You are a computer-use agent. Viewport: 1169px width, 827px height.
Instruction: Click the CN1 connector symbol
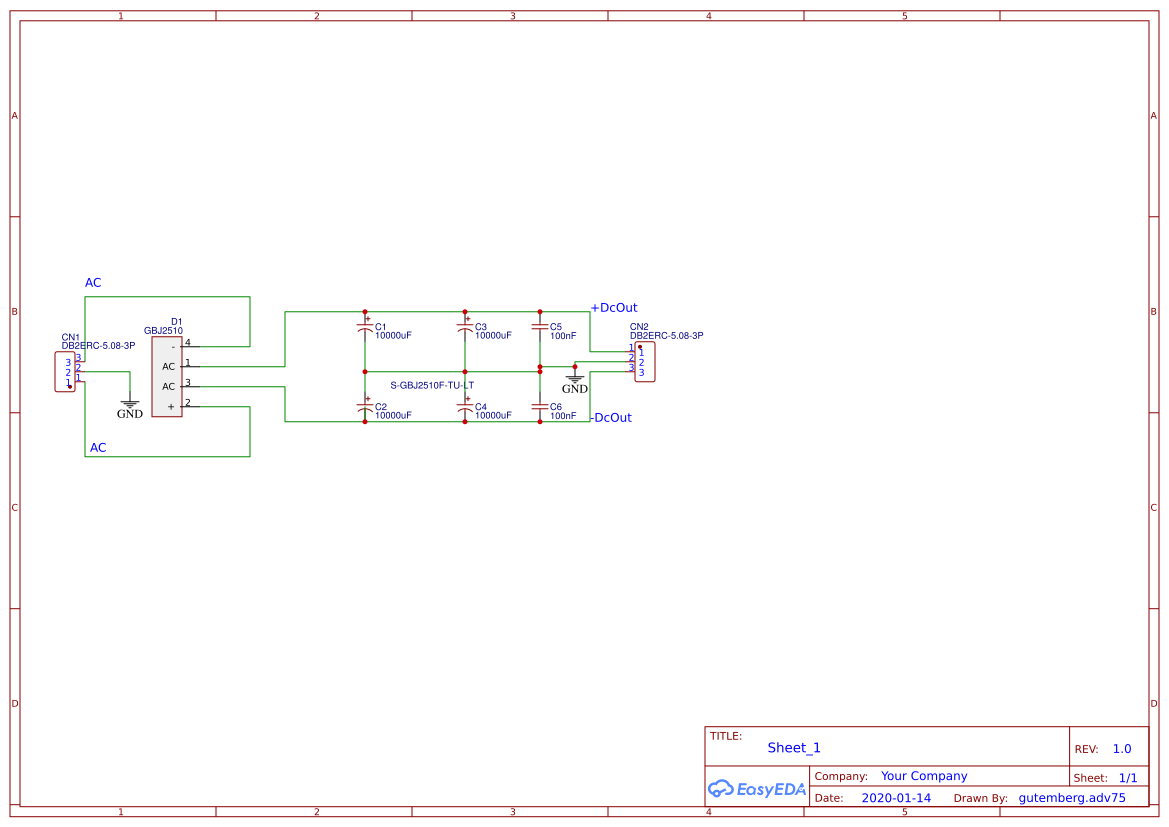[x=65, y=371]
